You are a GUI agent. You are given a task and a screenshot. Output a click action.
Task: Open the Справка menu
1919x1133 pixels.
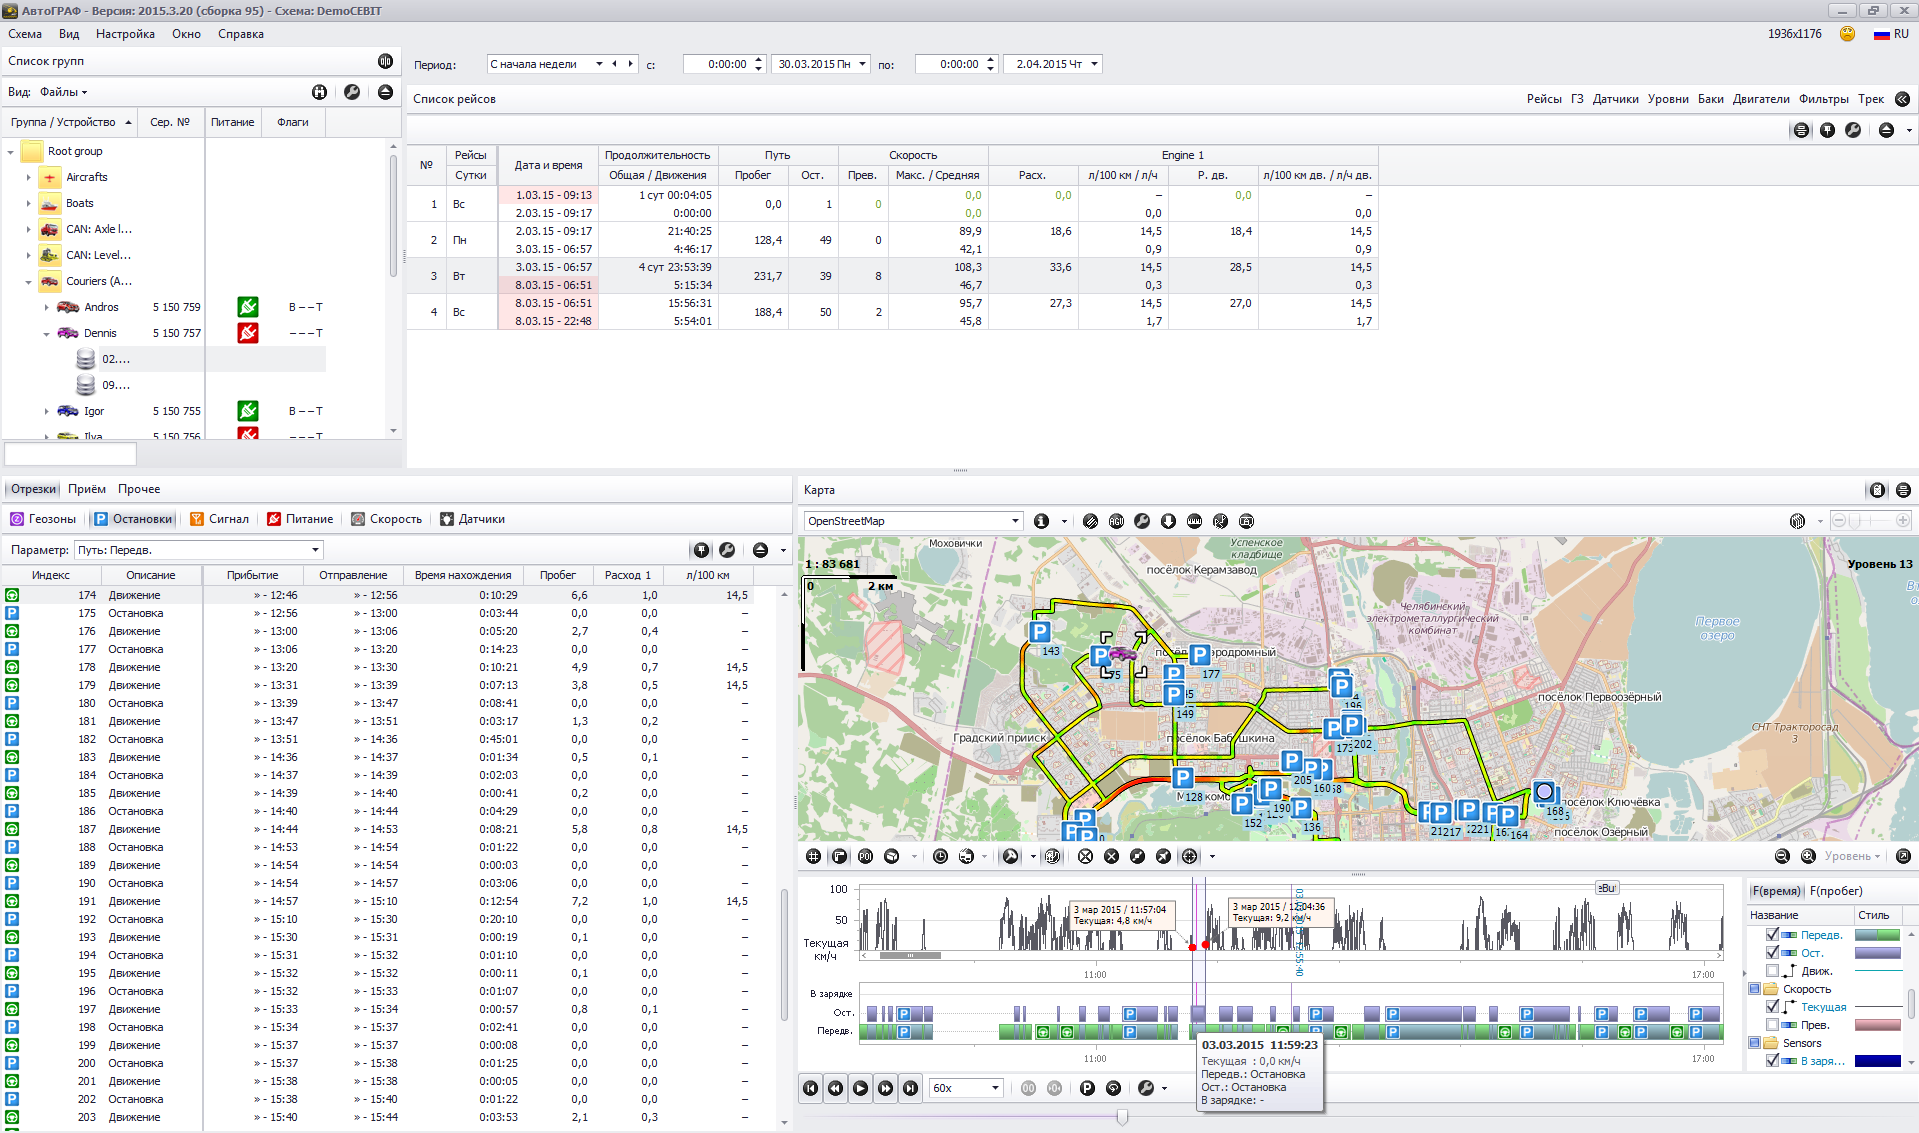(241, 34)
